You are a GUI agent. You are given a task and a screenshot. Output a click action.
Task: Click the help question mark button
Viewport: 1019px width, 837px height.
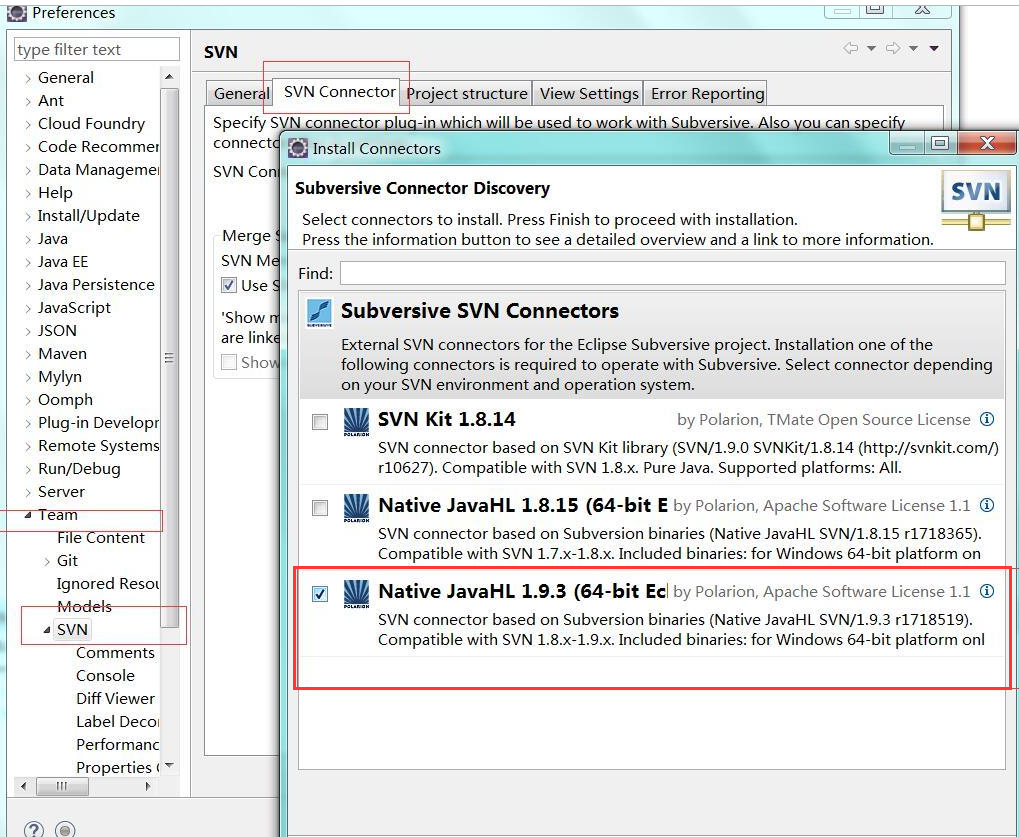pyautogui.click(x=33, y=829)
